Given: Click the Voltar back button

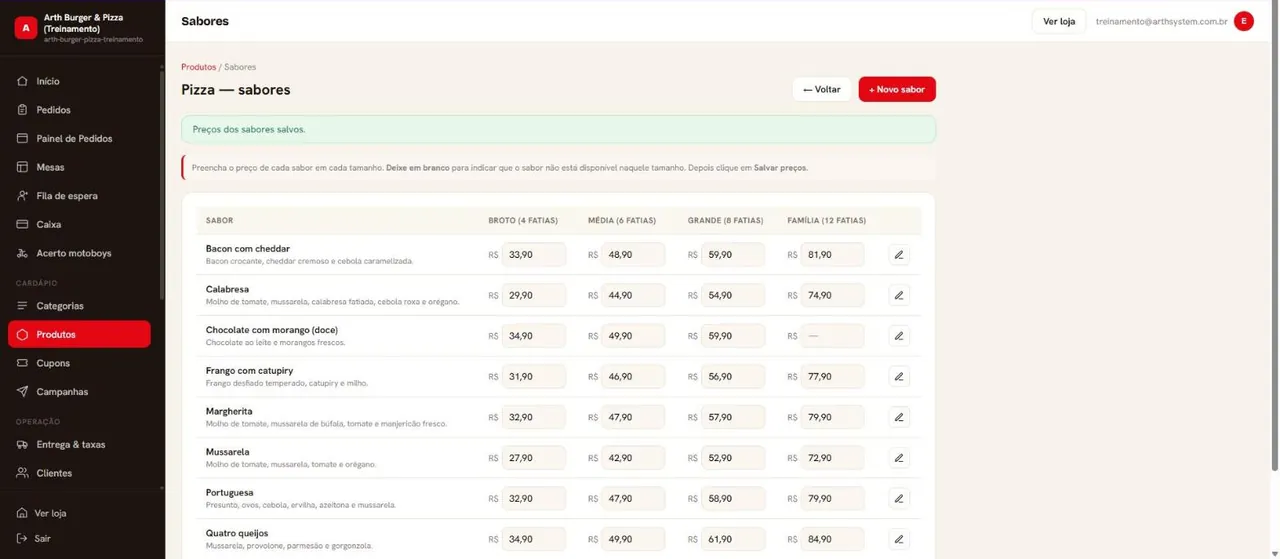Looking at the screenshot, I should (822, 89).
